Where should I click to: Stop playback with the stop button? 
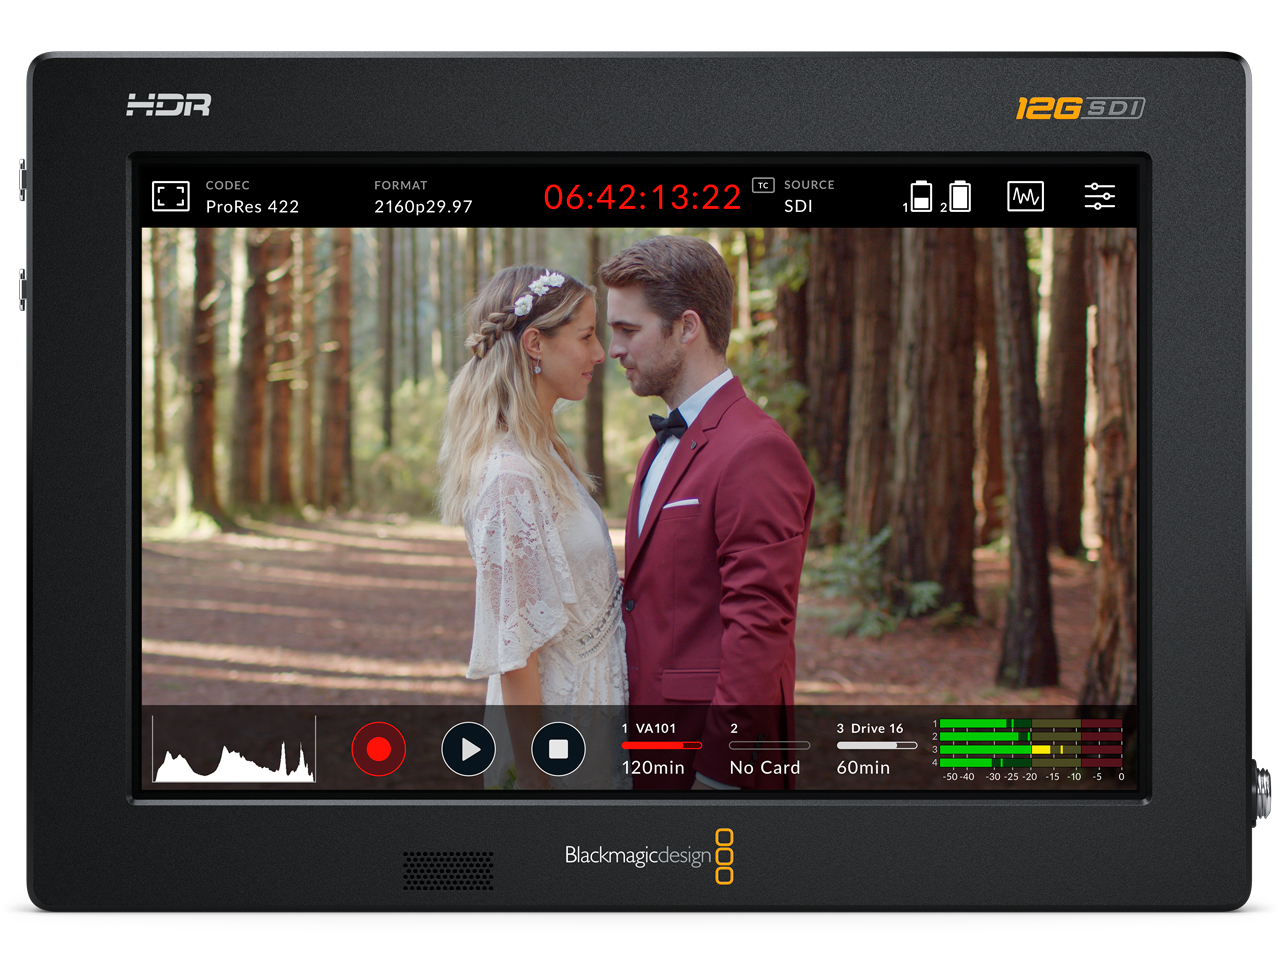(x=558, y=749)
